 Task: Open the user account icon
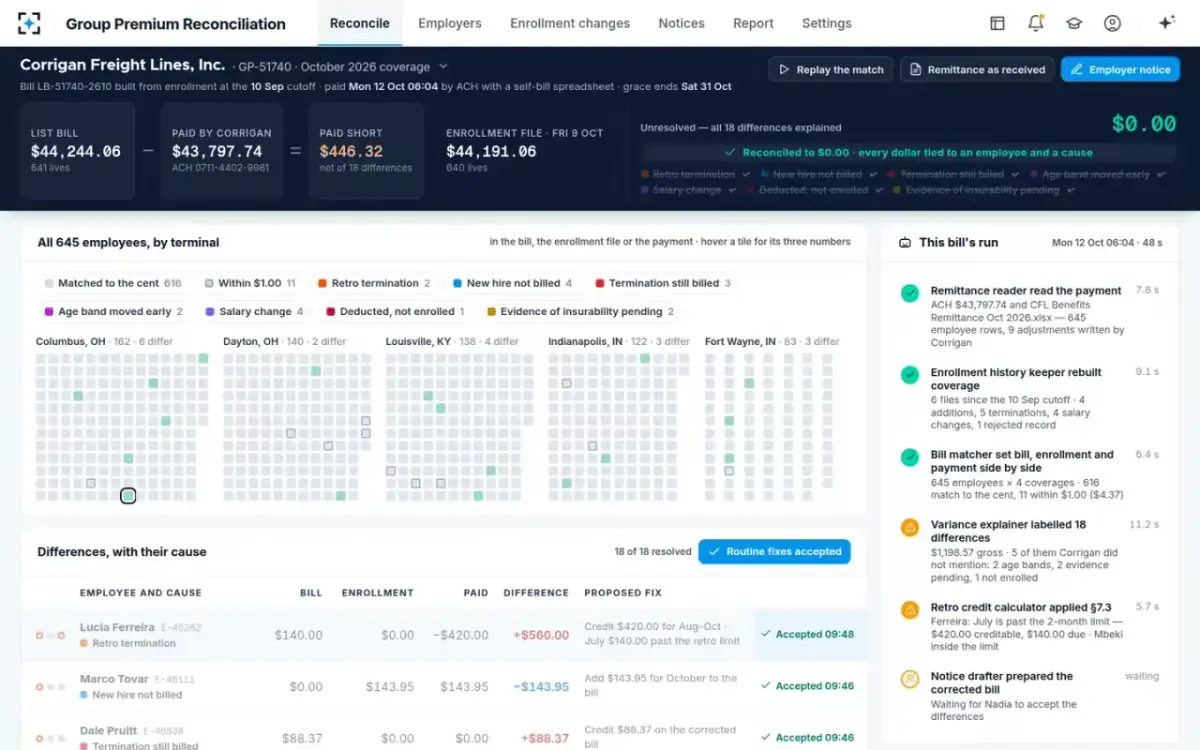1112,23
